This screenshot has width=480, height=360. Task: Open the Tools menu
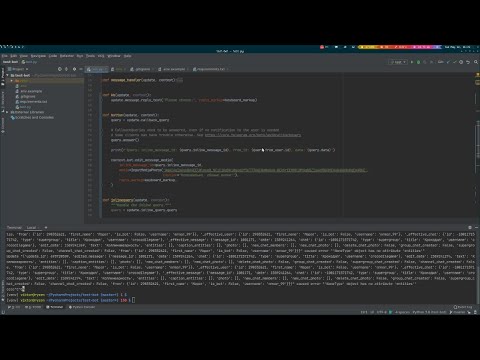(x=90, y=56)
